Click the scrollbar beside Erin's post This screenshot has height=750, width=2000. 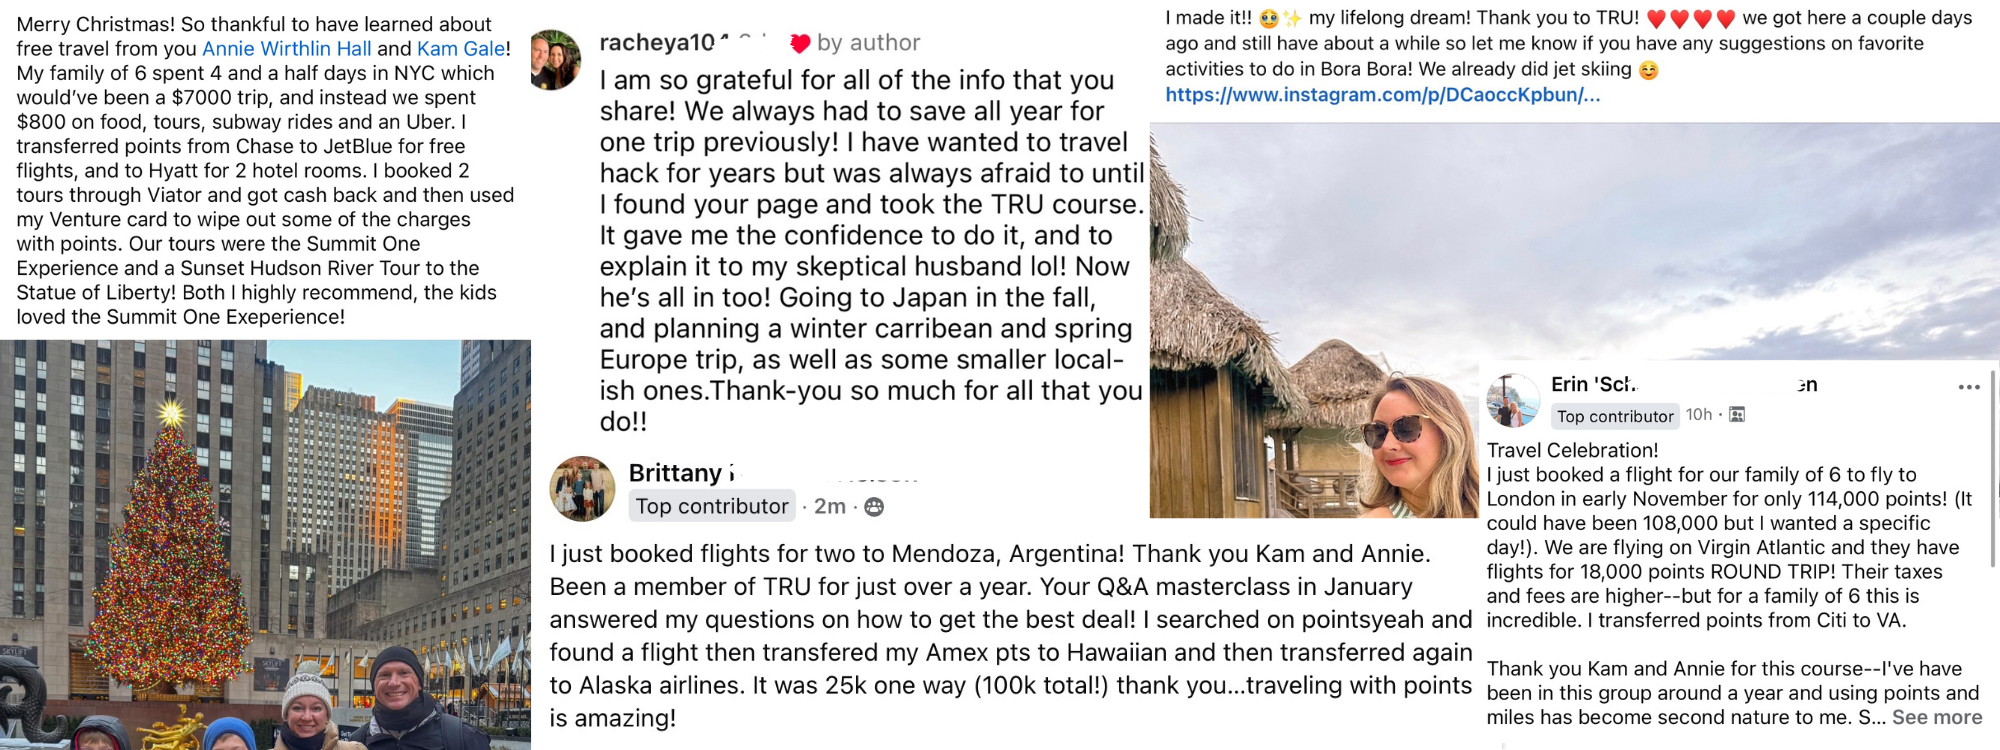[1992, 470]
